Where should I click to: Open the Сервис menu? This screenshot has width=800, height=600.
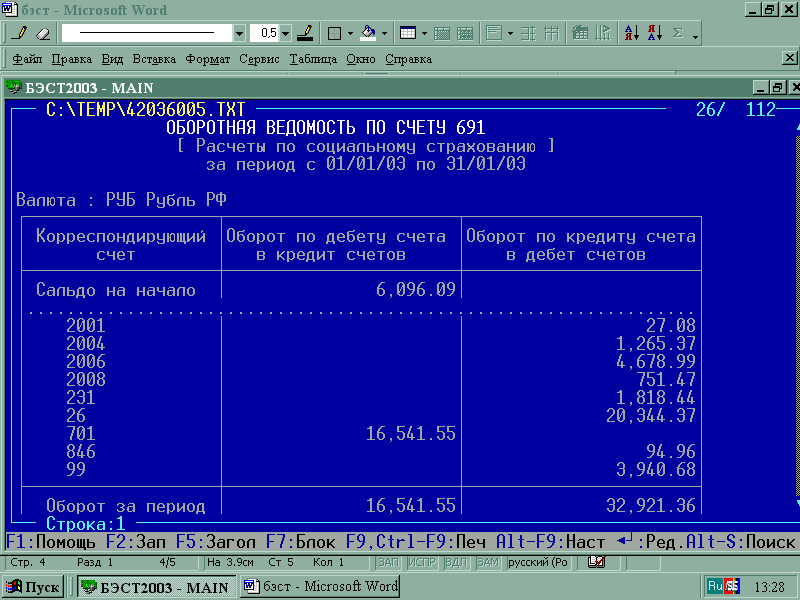tap(259, 59)
